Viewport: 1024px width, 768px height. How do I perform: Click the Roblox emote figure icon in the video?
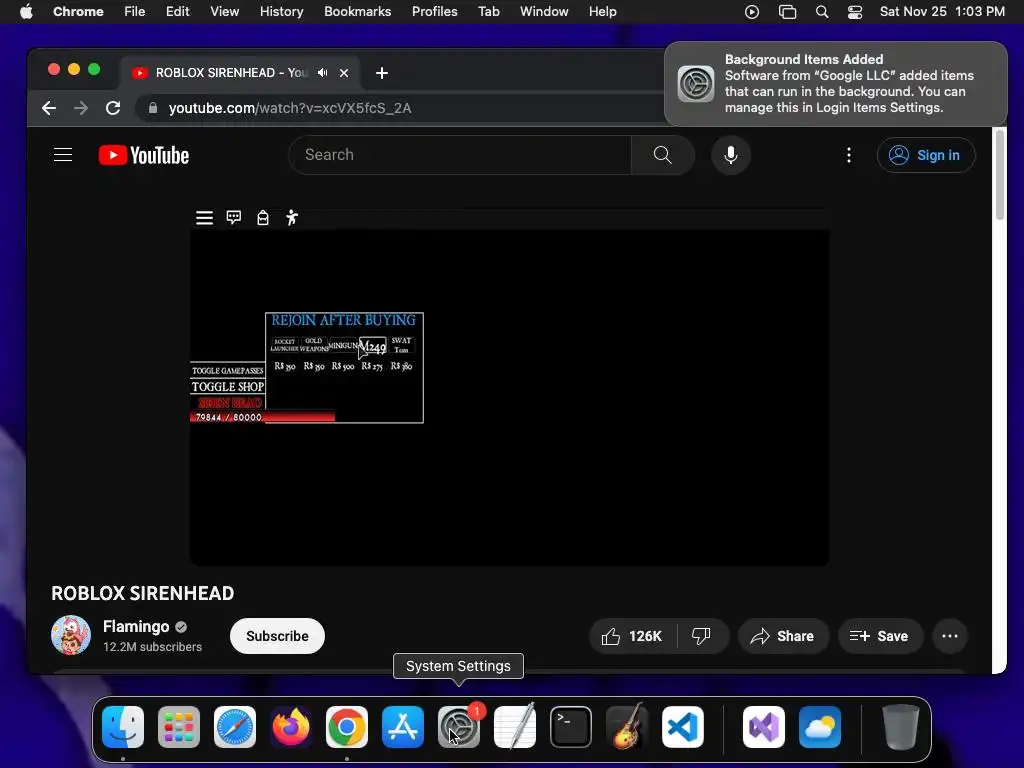point(292,217)
